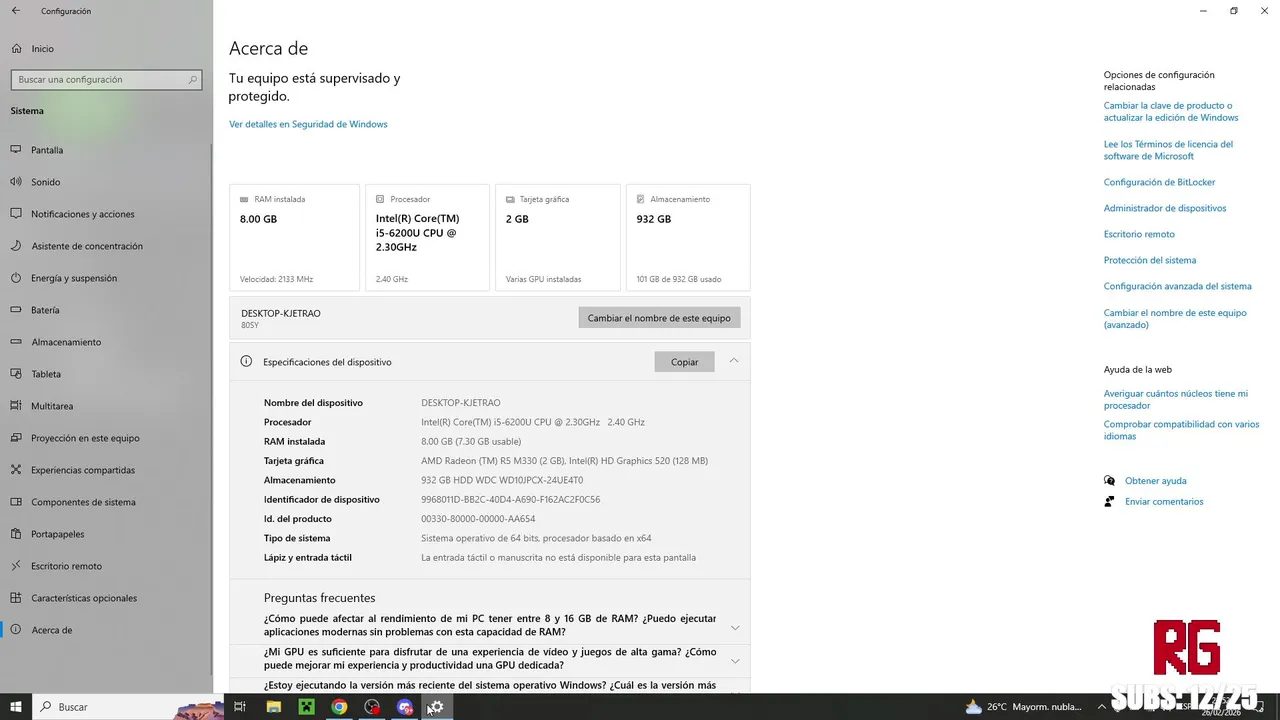
Task: Open Cambiar la clave de producto link
Action: point(1171,111)
